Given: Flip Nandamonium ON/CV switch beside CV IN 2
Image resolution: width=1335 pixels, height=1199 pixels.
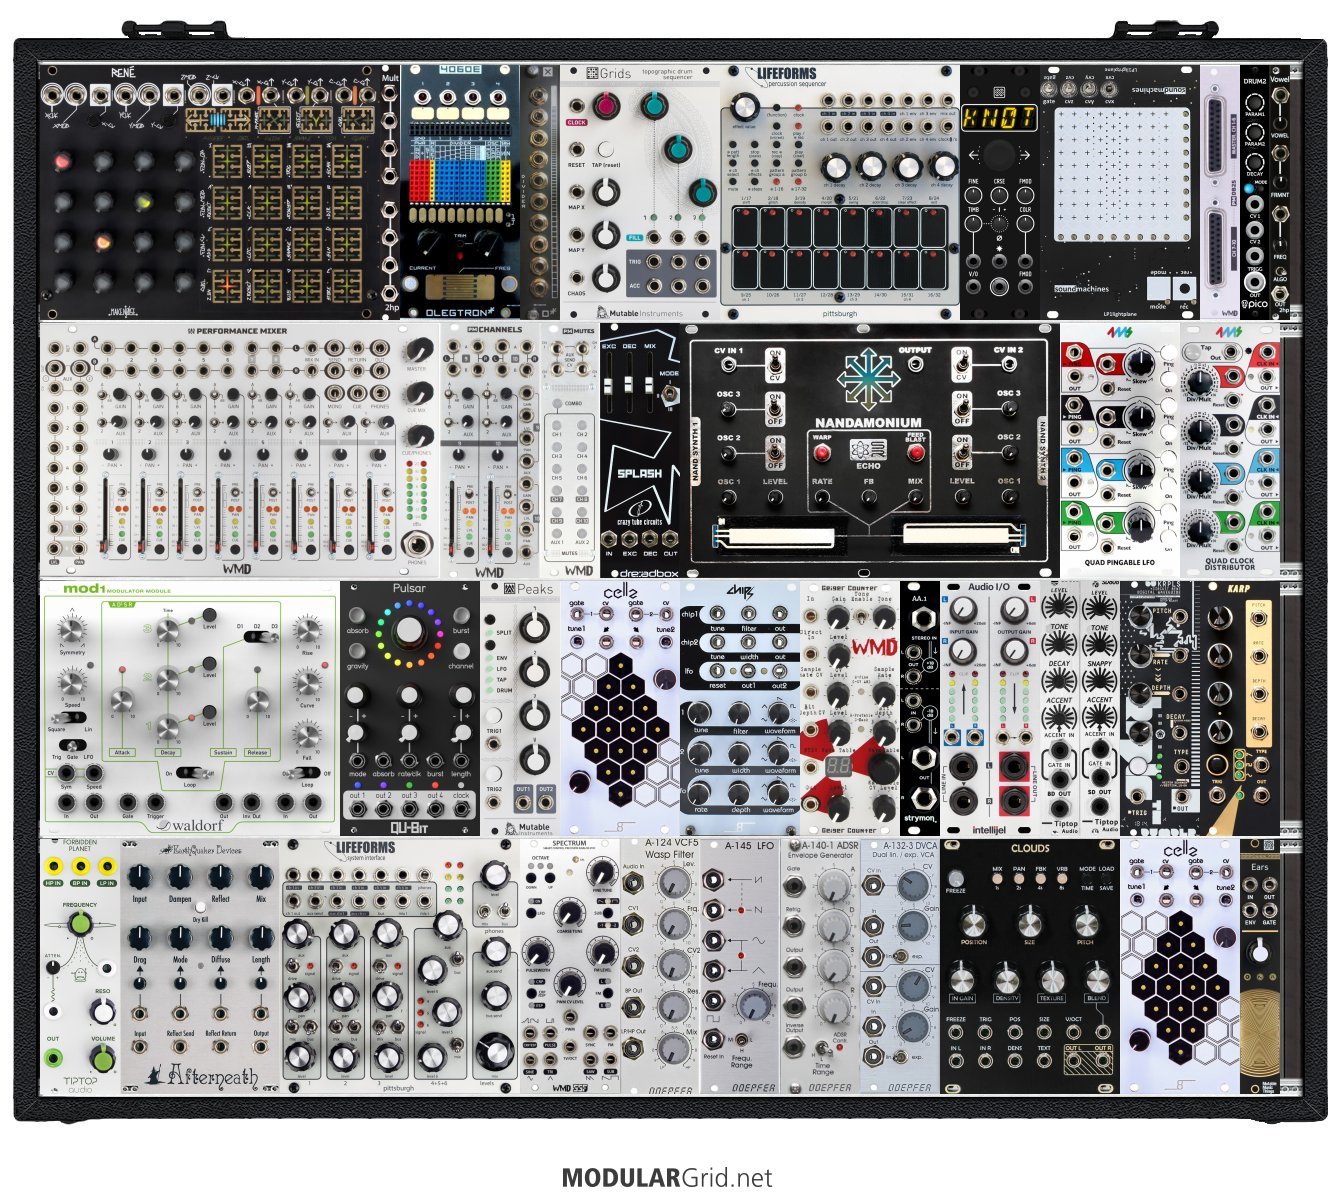Looking at the screenshot, I should (x=961, y=365).
